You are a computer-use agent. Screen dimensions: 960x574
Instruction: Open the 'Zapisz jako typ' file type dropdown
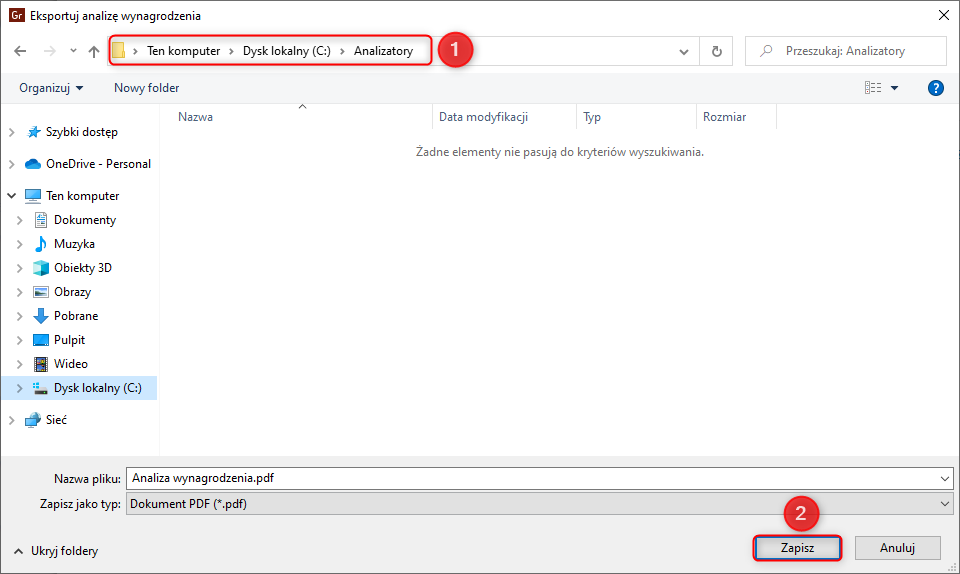(539, 504)
